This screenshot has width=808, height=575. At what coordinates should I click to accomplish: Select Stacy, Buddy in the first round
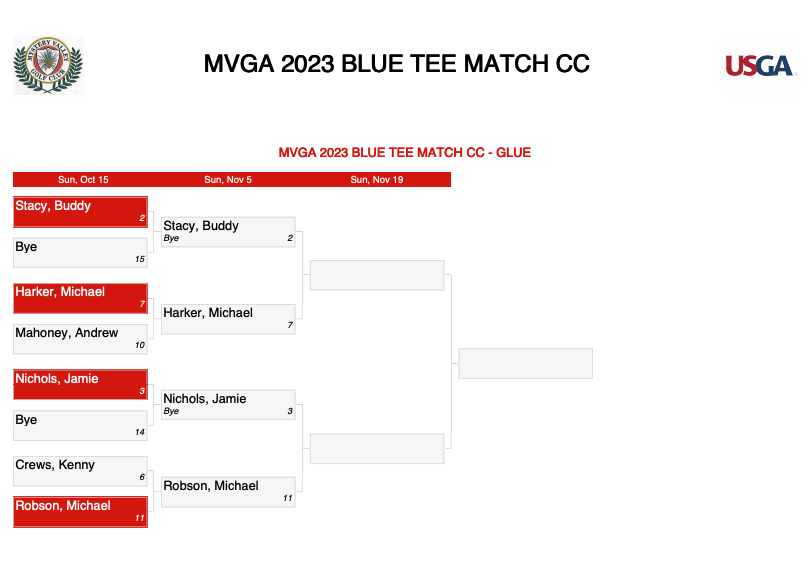tap(80, 212)
